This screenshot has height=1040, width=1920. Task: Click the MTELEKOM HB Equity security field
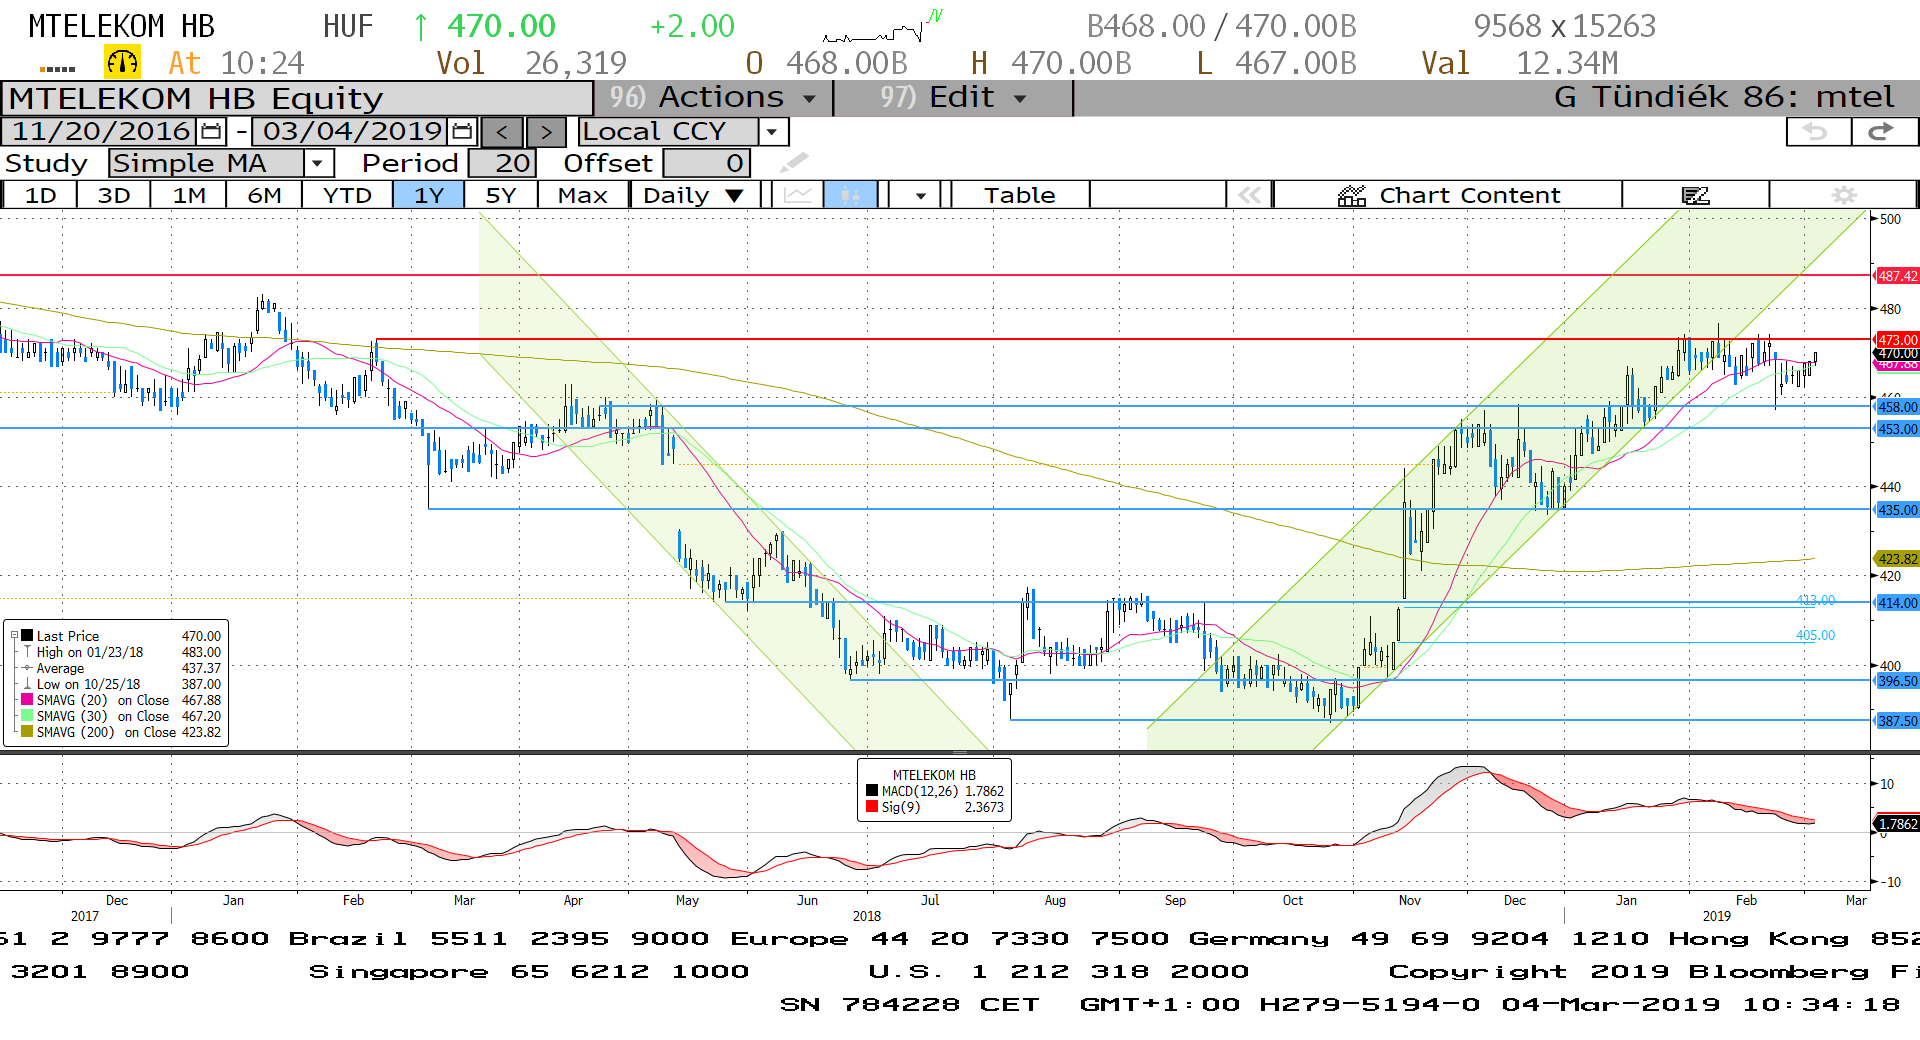[x=297, y=99]
